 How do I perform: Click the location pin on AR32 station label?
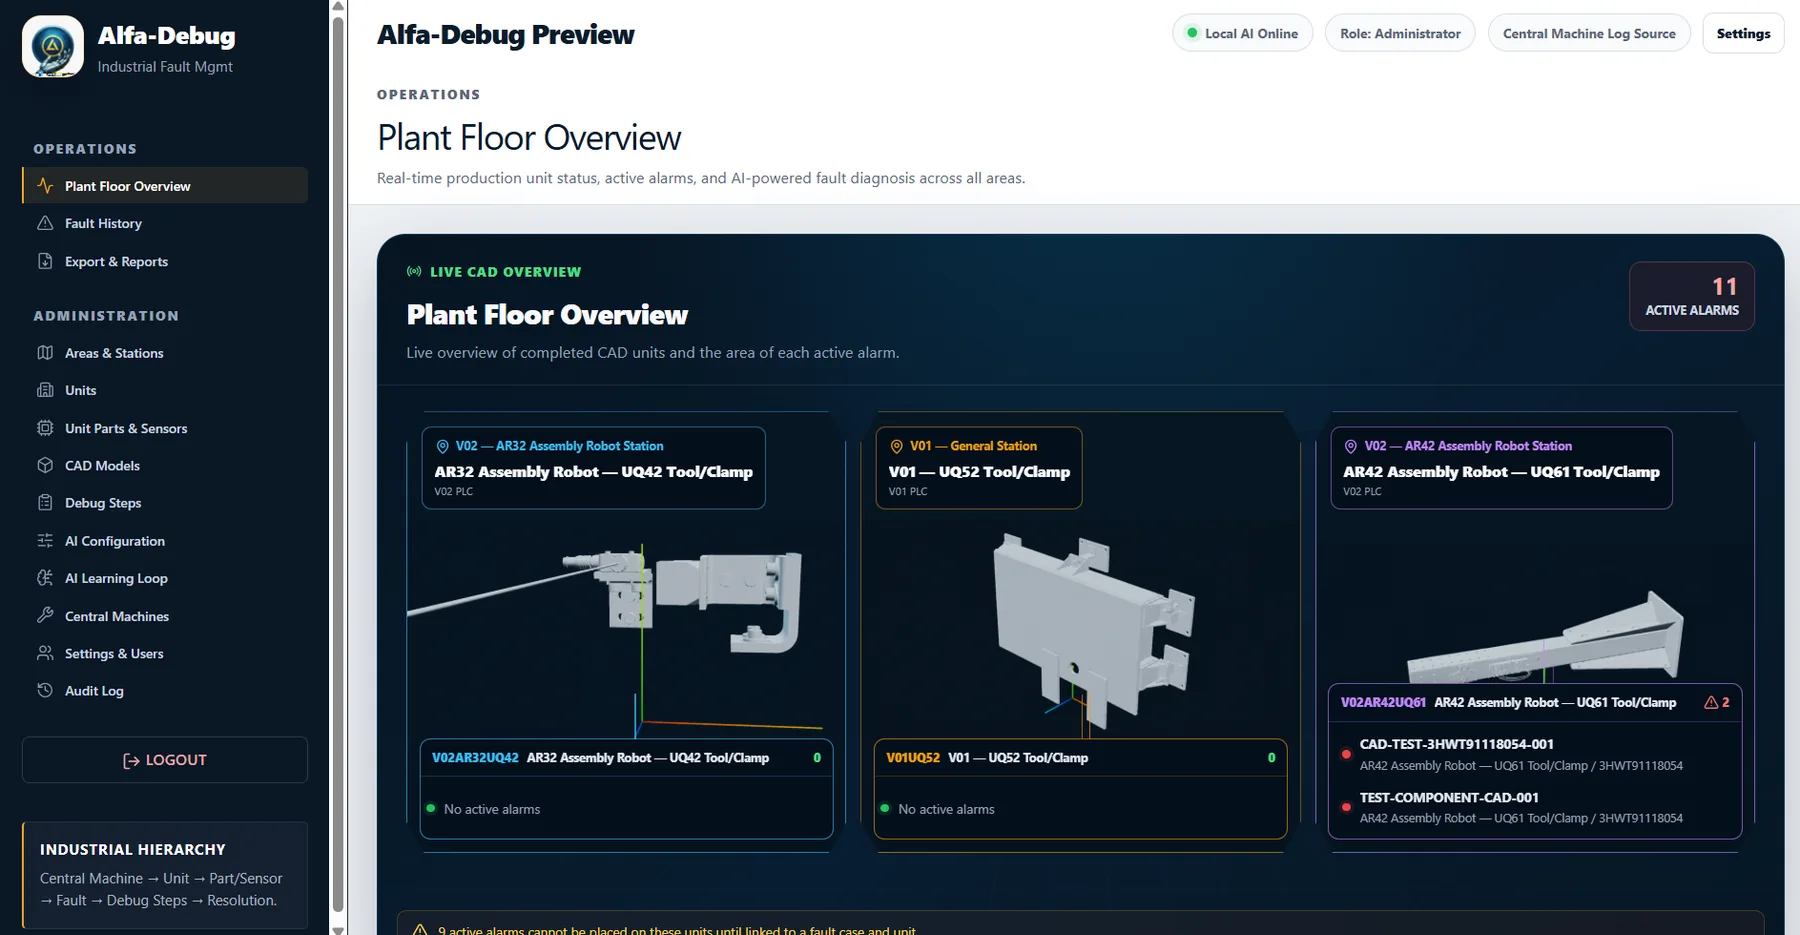point(442,446)
